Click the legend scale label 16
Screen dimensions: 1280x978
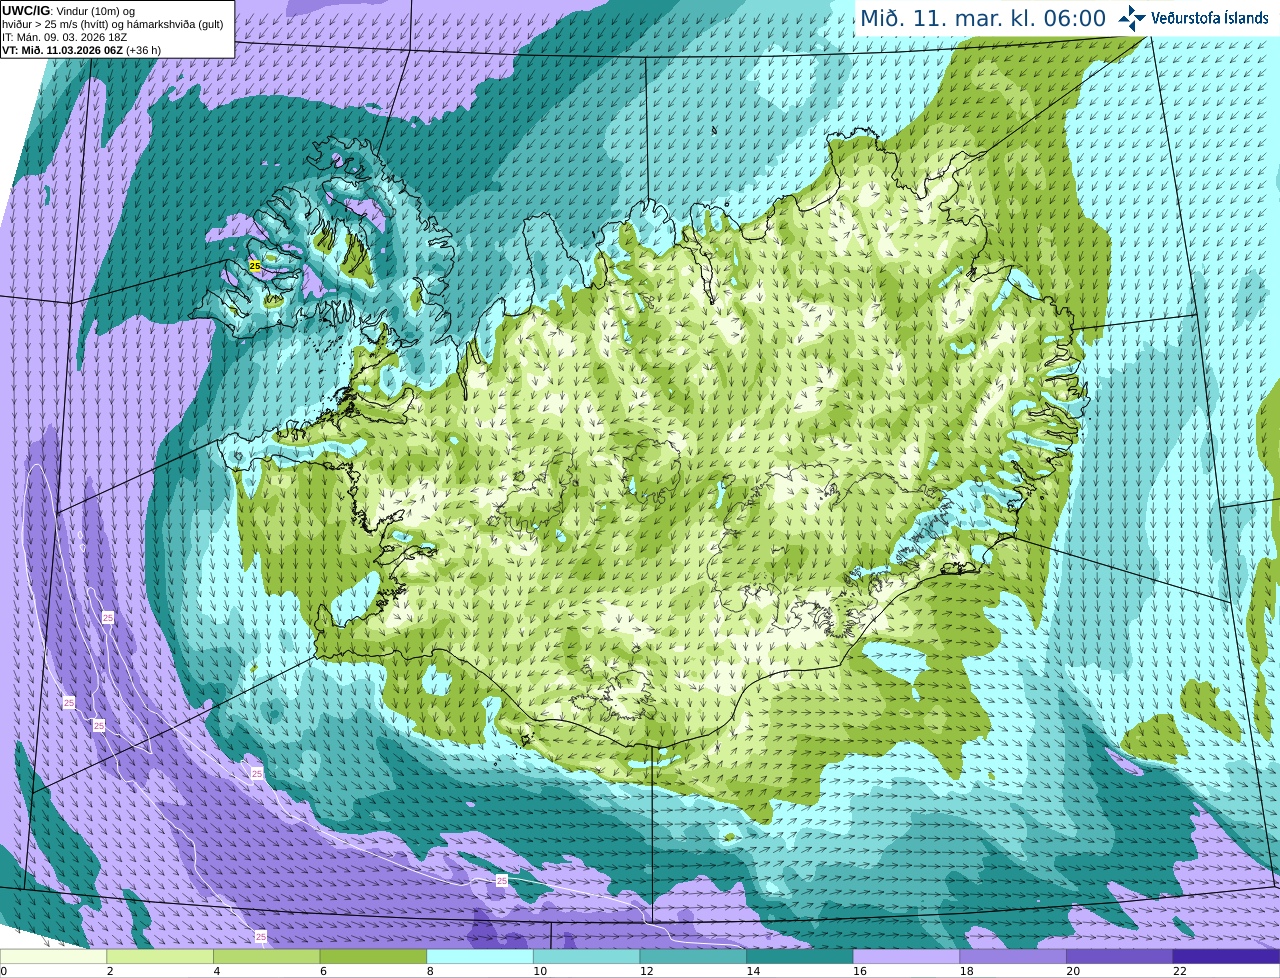(860, 971)
